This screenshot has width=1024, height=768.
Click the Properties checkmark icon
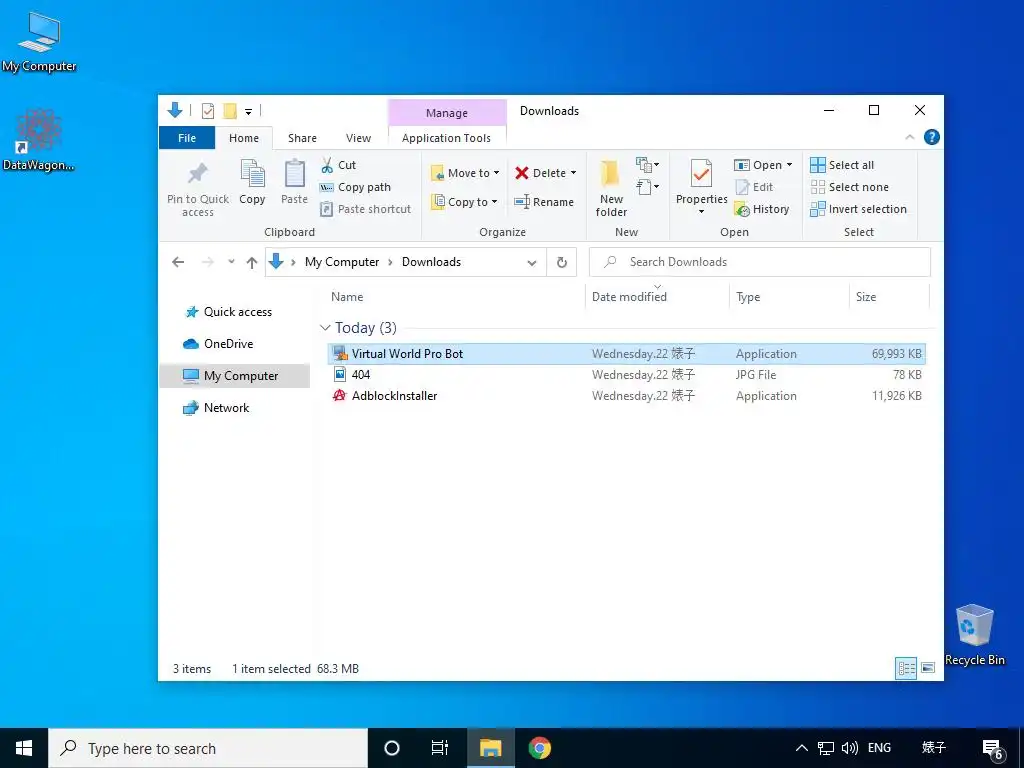pos(701,174)
